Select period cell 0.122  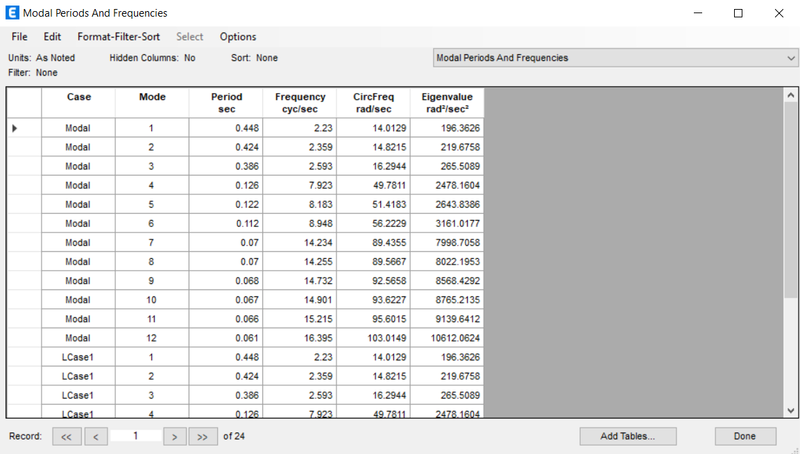226,205
